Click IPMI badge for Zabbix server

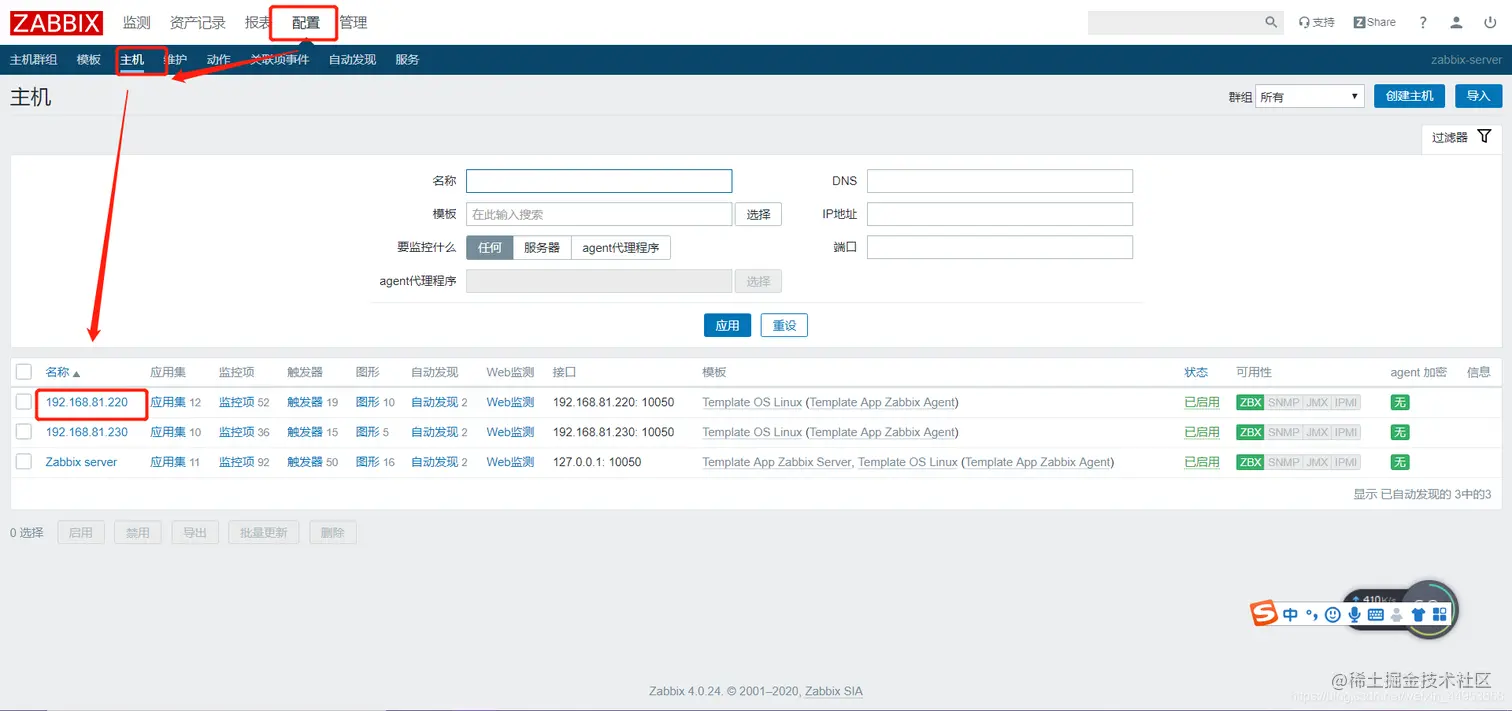point(1346,462)
